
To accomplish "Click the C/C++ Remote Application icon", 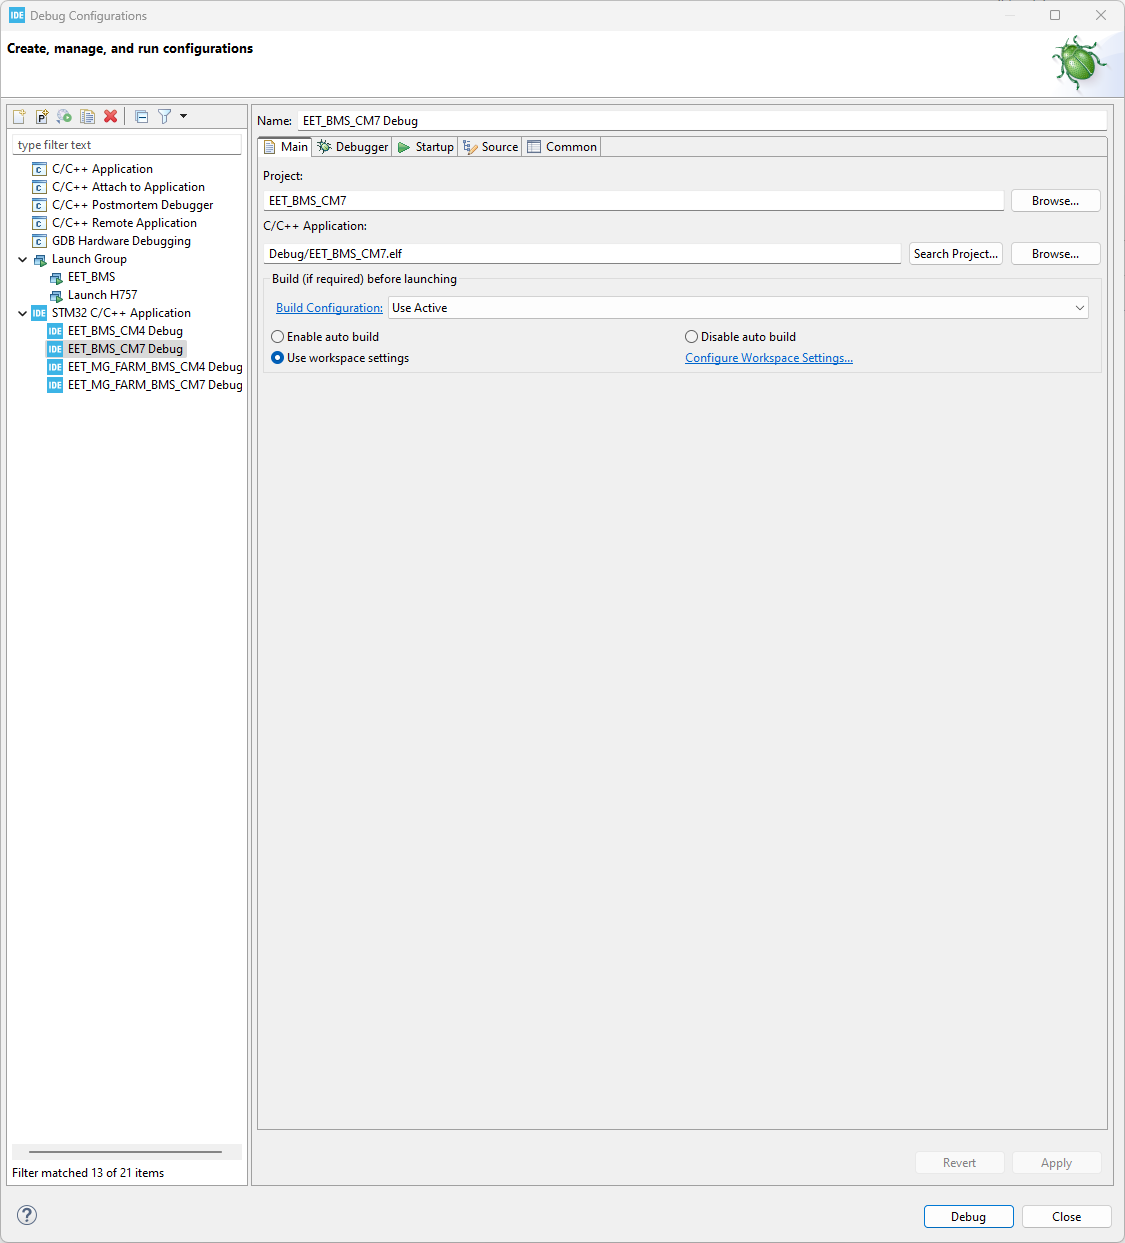I will [39, 223].
